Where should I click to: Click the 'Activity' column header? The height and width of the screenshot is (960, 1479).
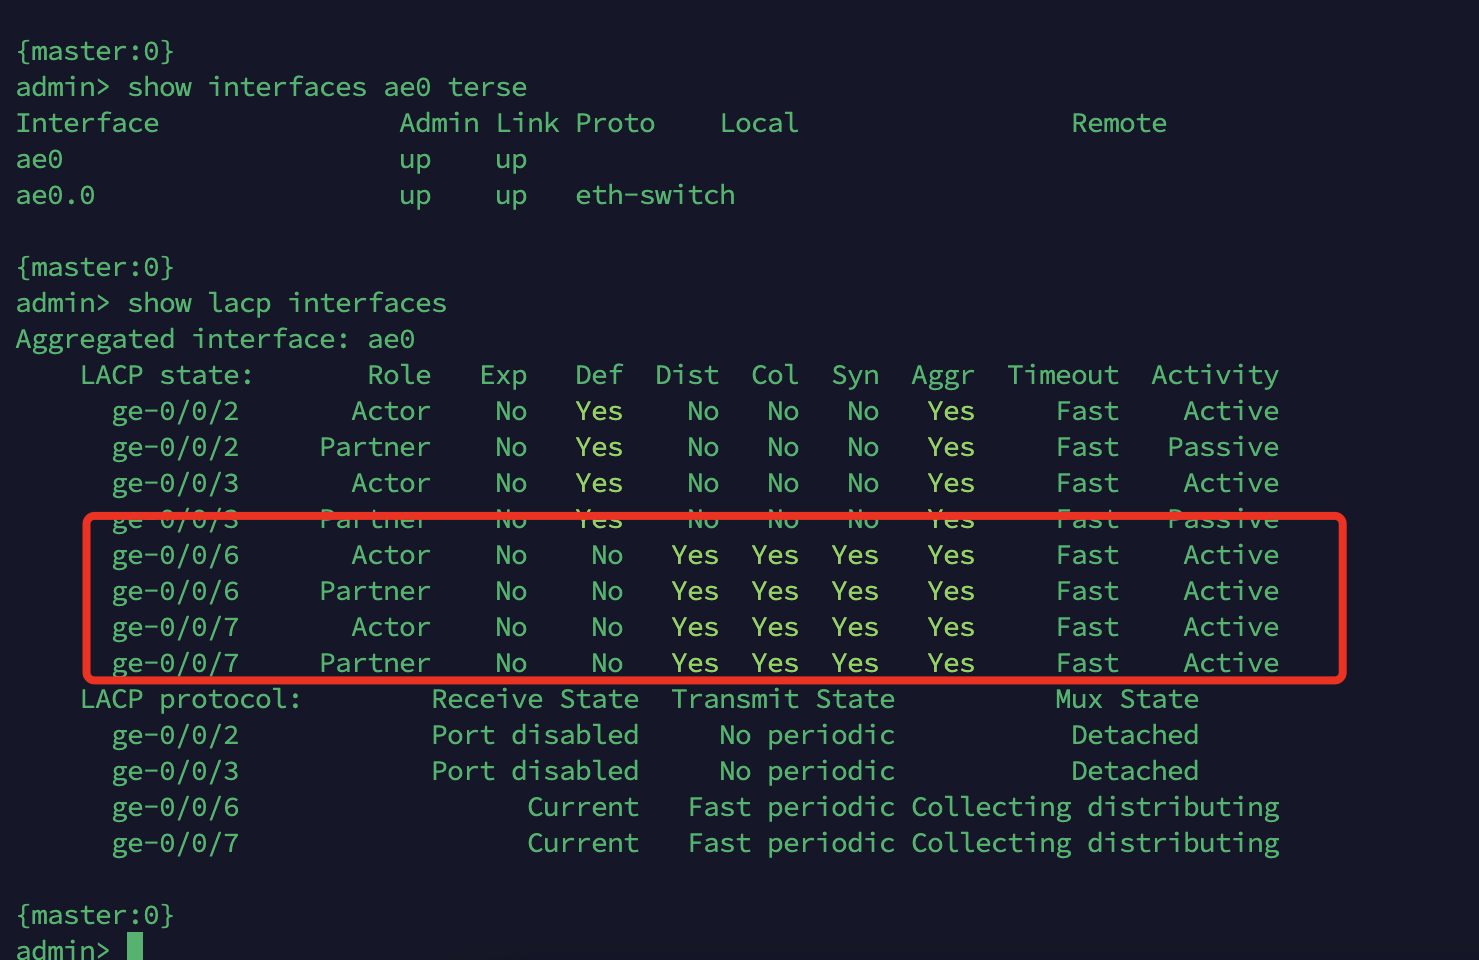tap(1215, 376)
